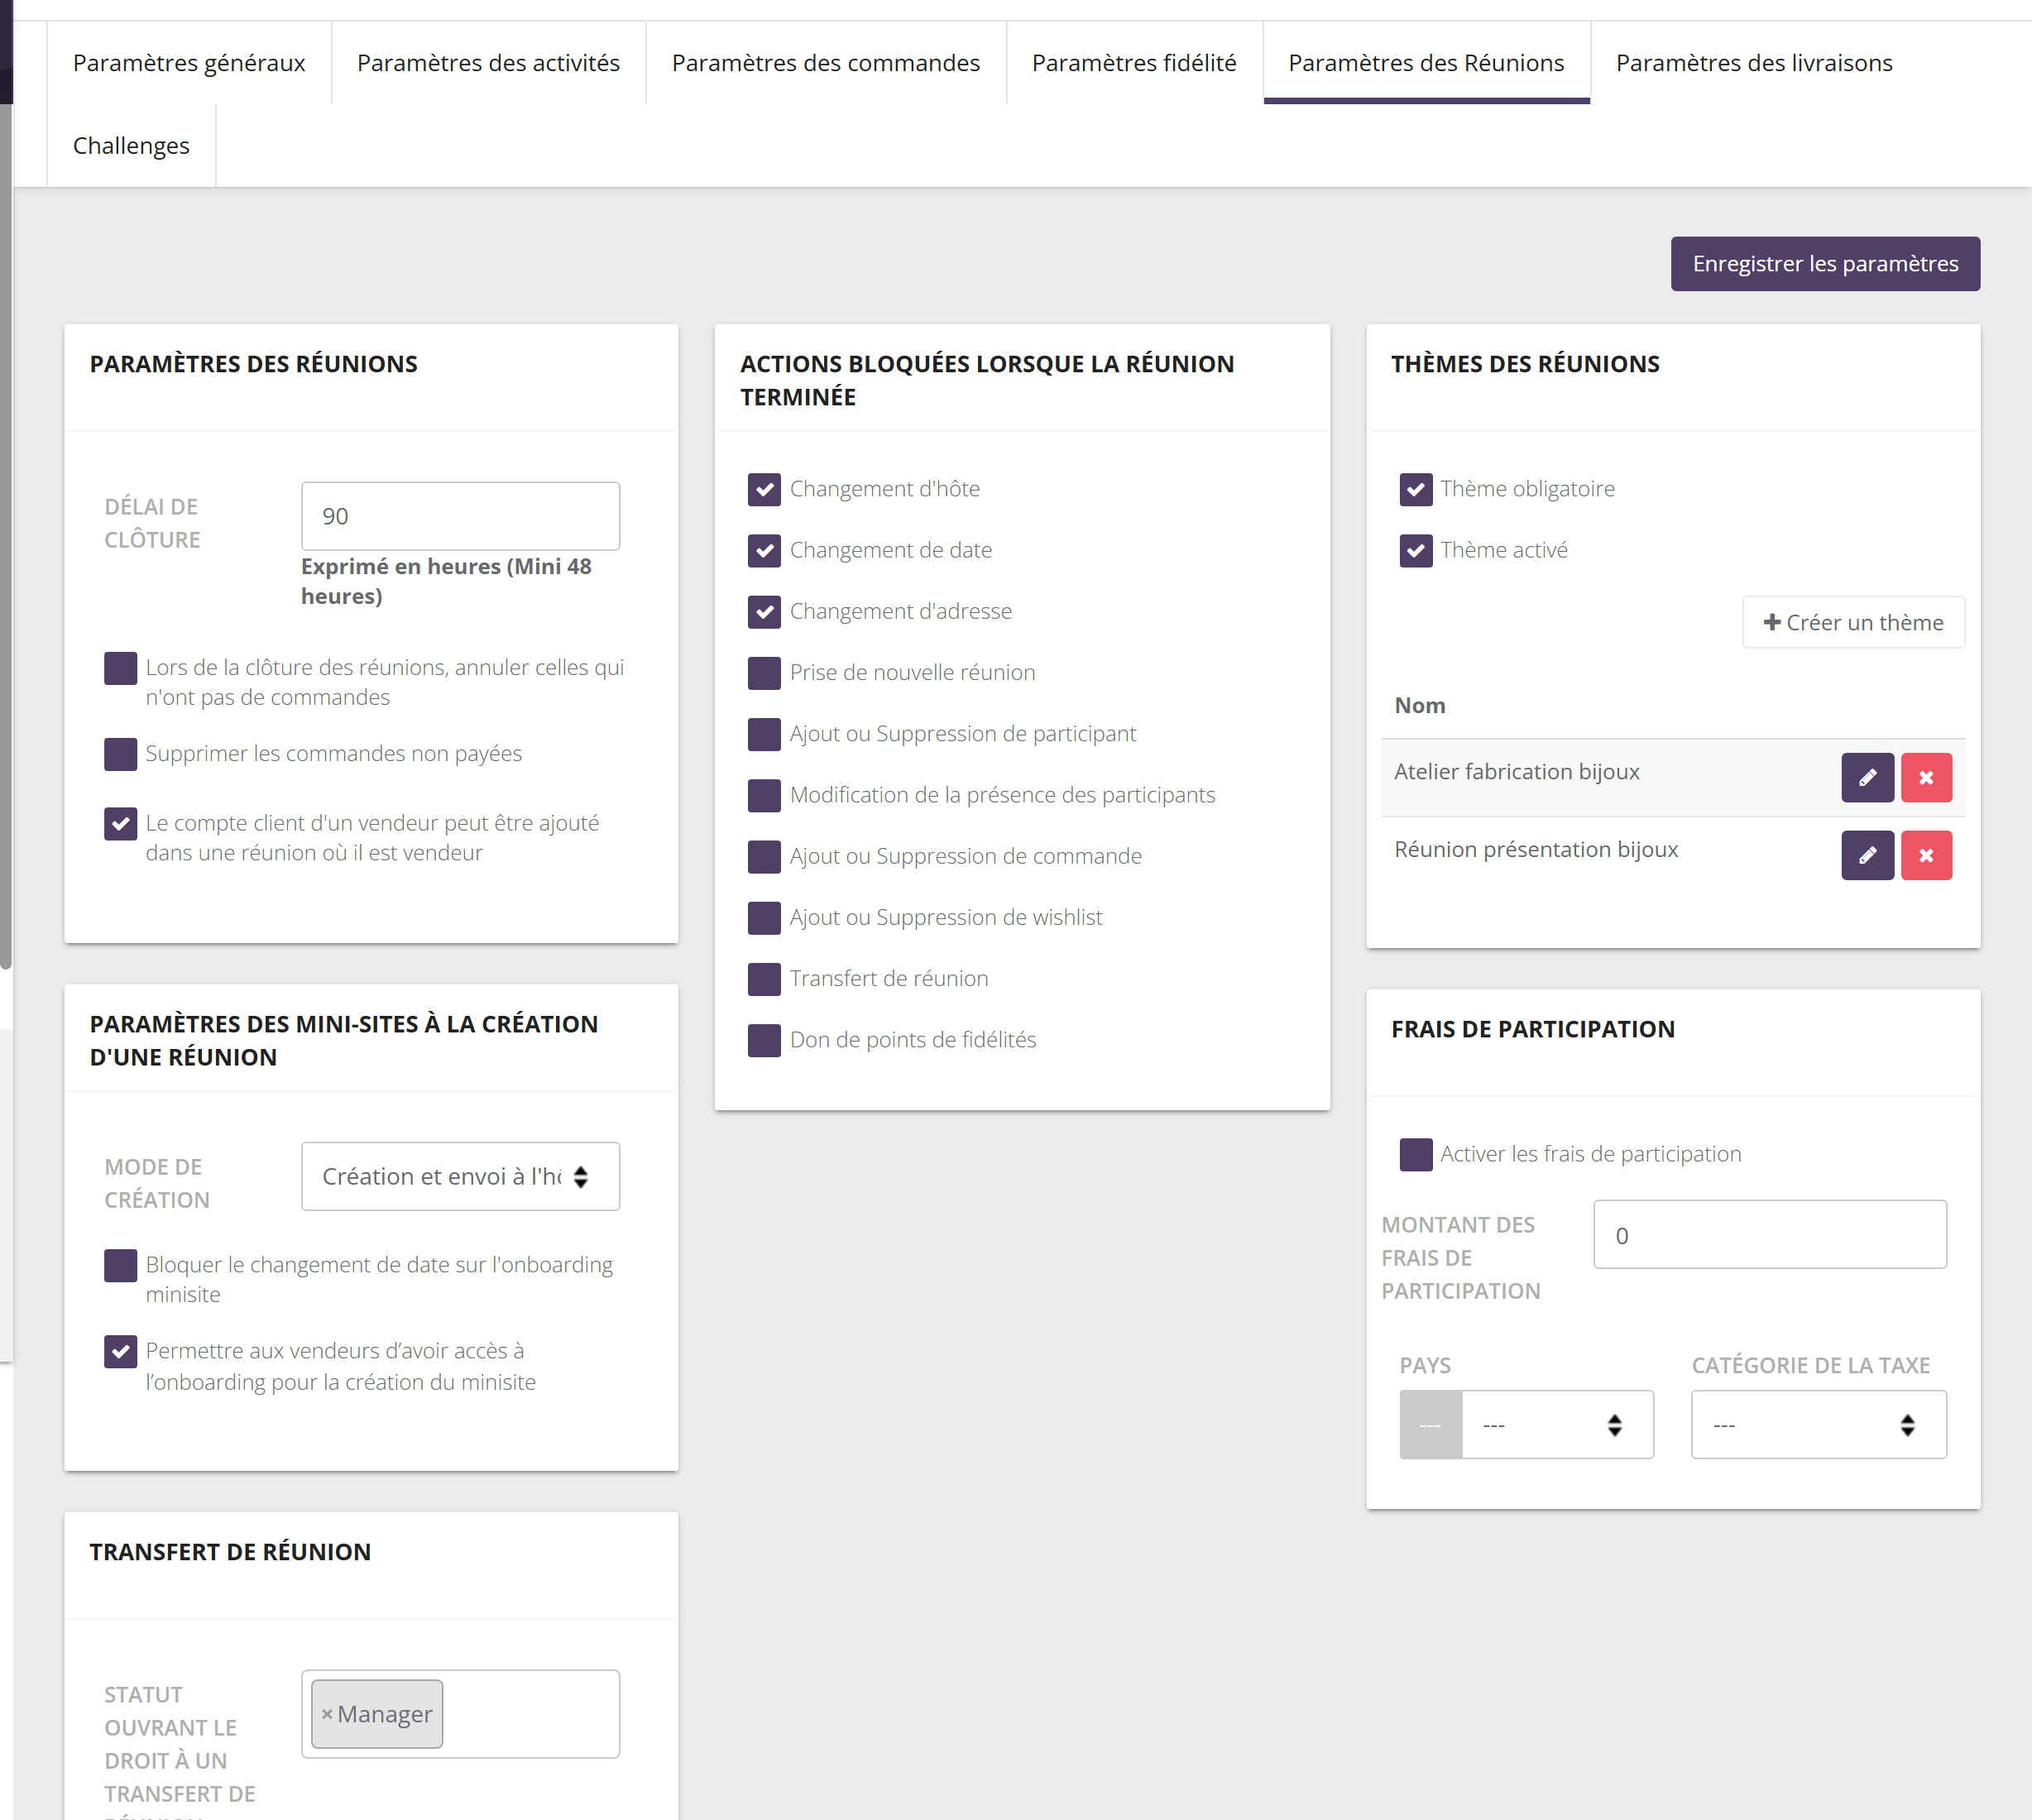Delete the Réunion présentation bijoux theme

1926,855
